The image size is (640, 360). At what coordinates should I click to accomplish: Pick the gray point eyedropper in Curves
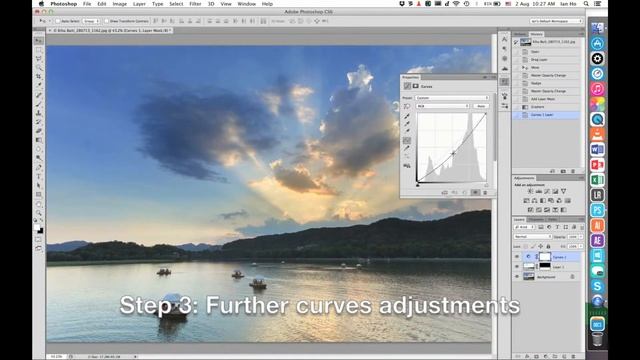coord(407,124)
